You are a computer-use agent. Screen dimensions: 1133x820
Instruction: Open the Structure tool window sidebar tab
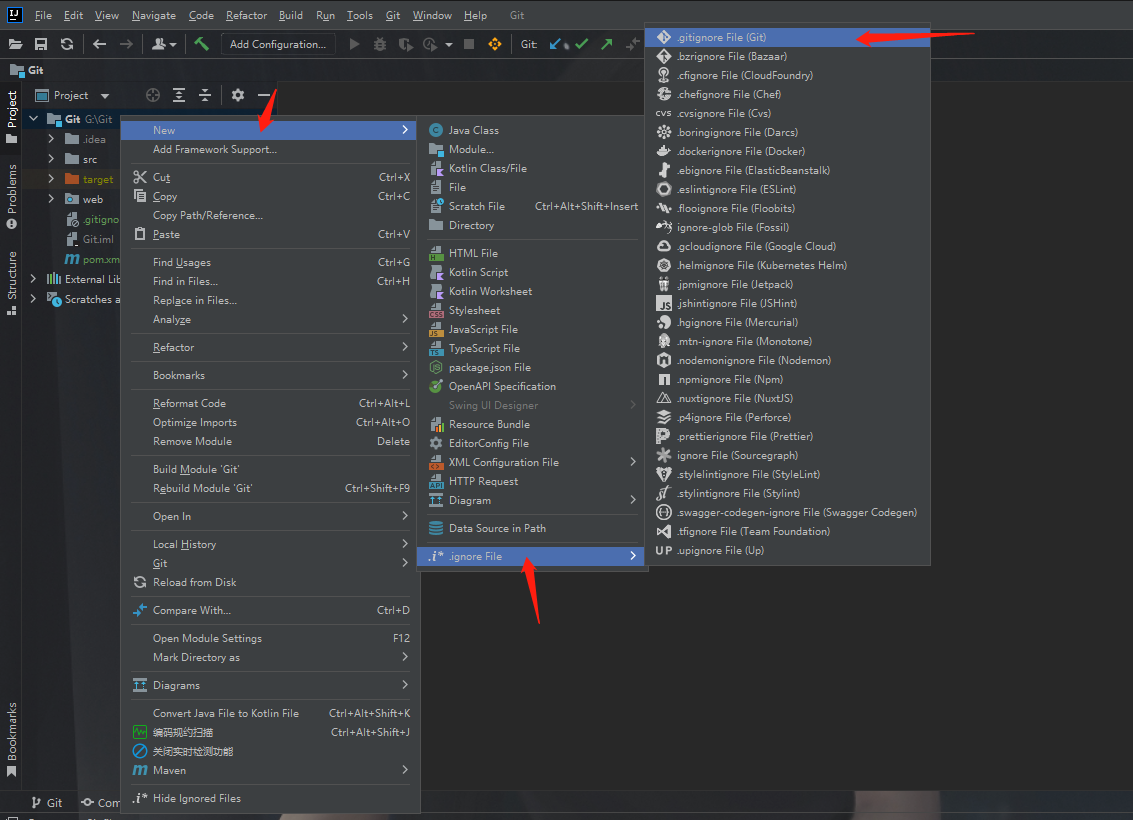coord(12,283)
